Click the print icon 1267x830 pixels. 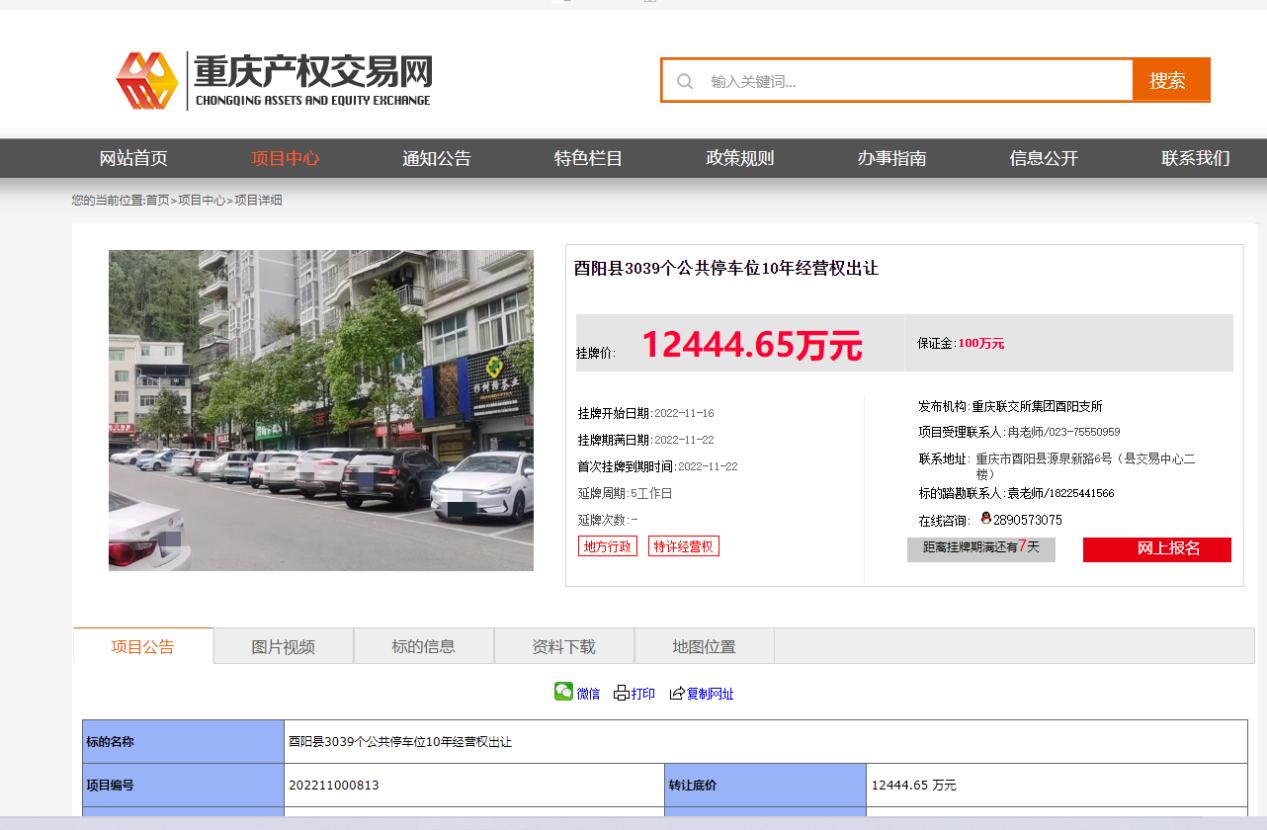(622, 693)
